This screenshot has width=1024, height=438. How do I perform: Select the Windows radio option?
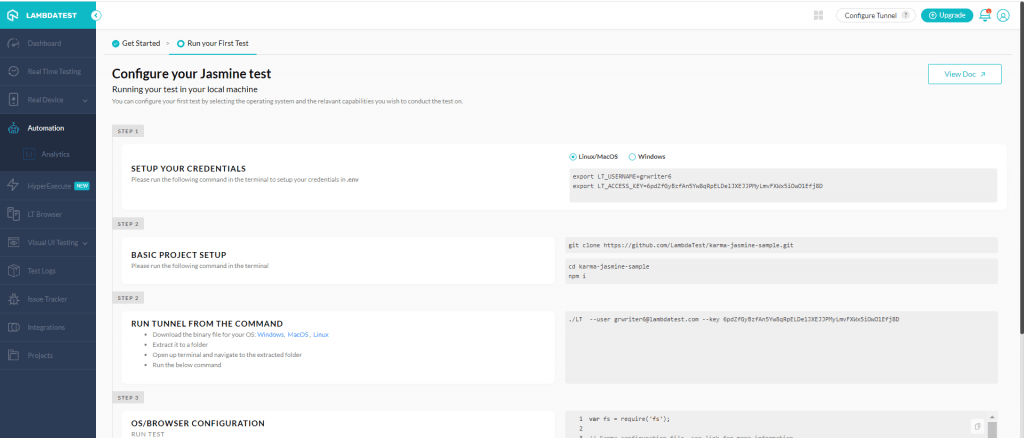click(x=632, y=156)
